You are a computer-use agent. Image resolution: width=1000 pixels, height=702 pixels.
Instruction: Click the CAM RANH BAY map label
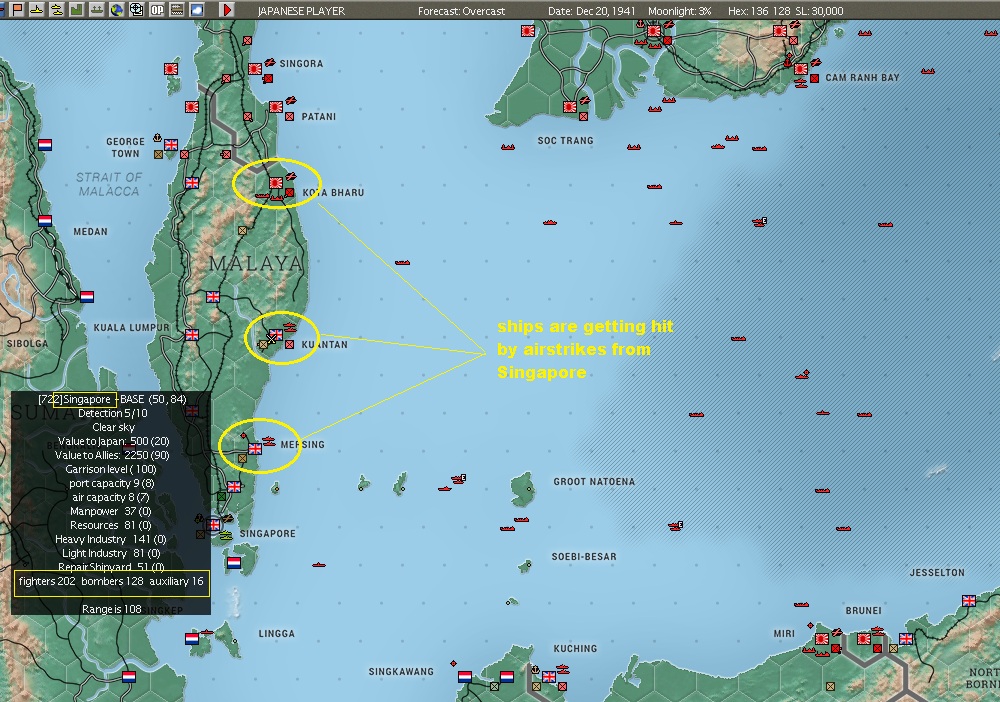862,78
